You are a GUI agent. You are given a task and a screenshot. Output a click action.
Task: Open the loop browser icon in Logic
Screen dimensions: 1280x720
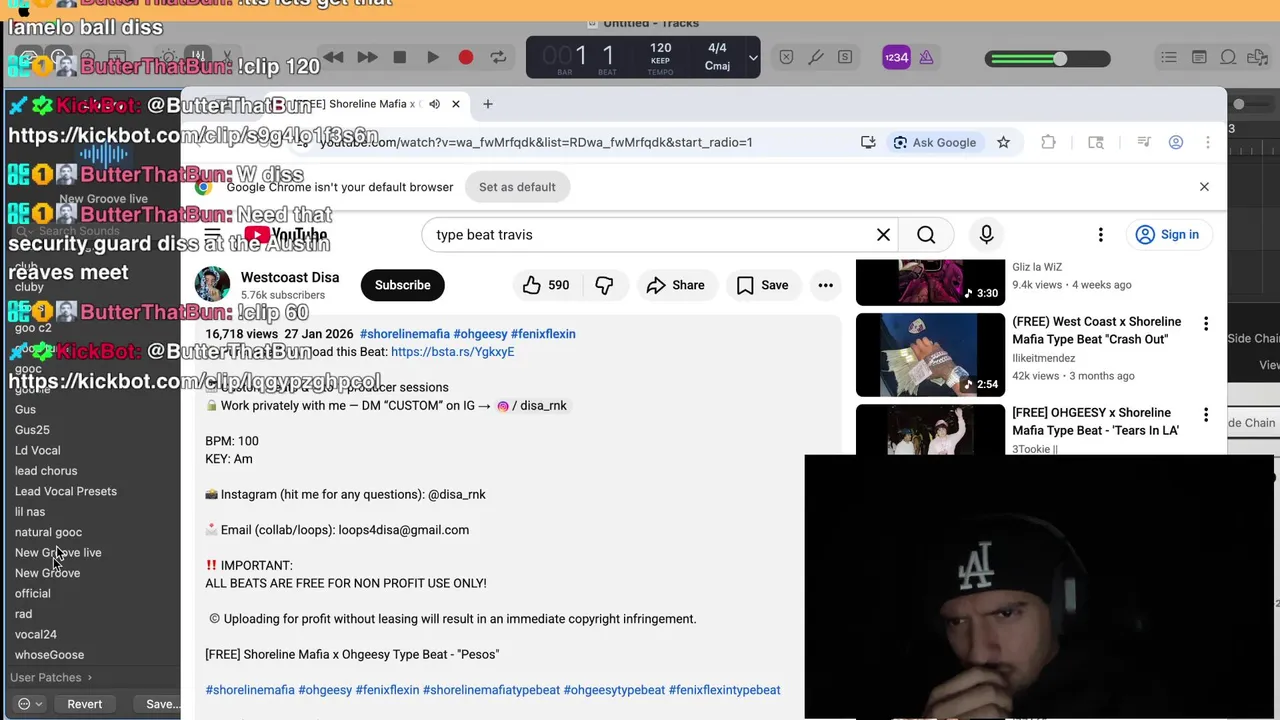[x=1229, y=58]
